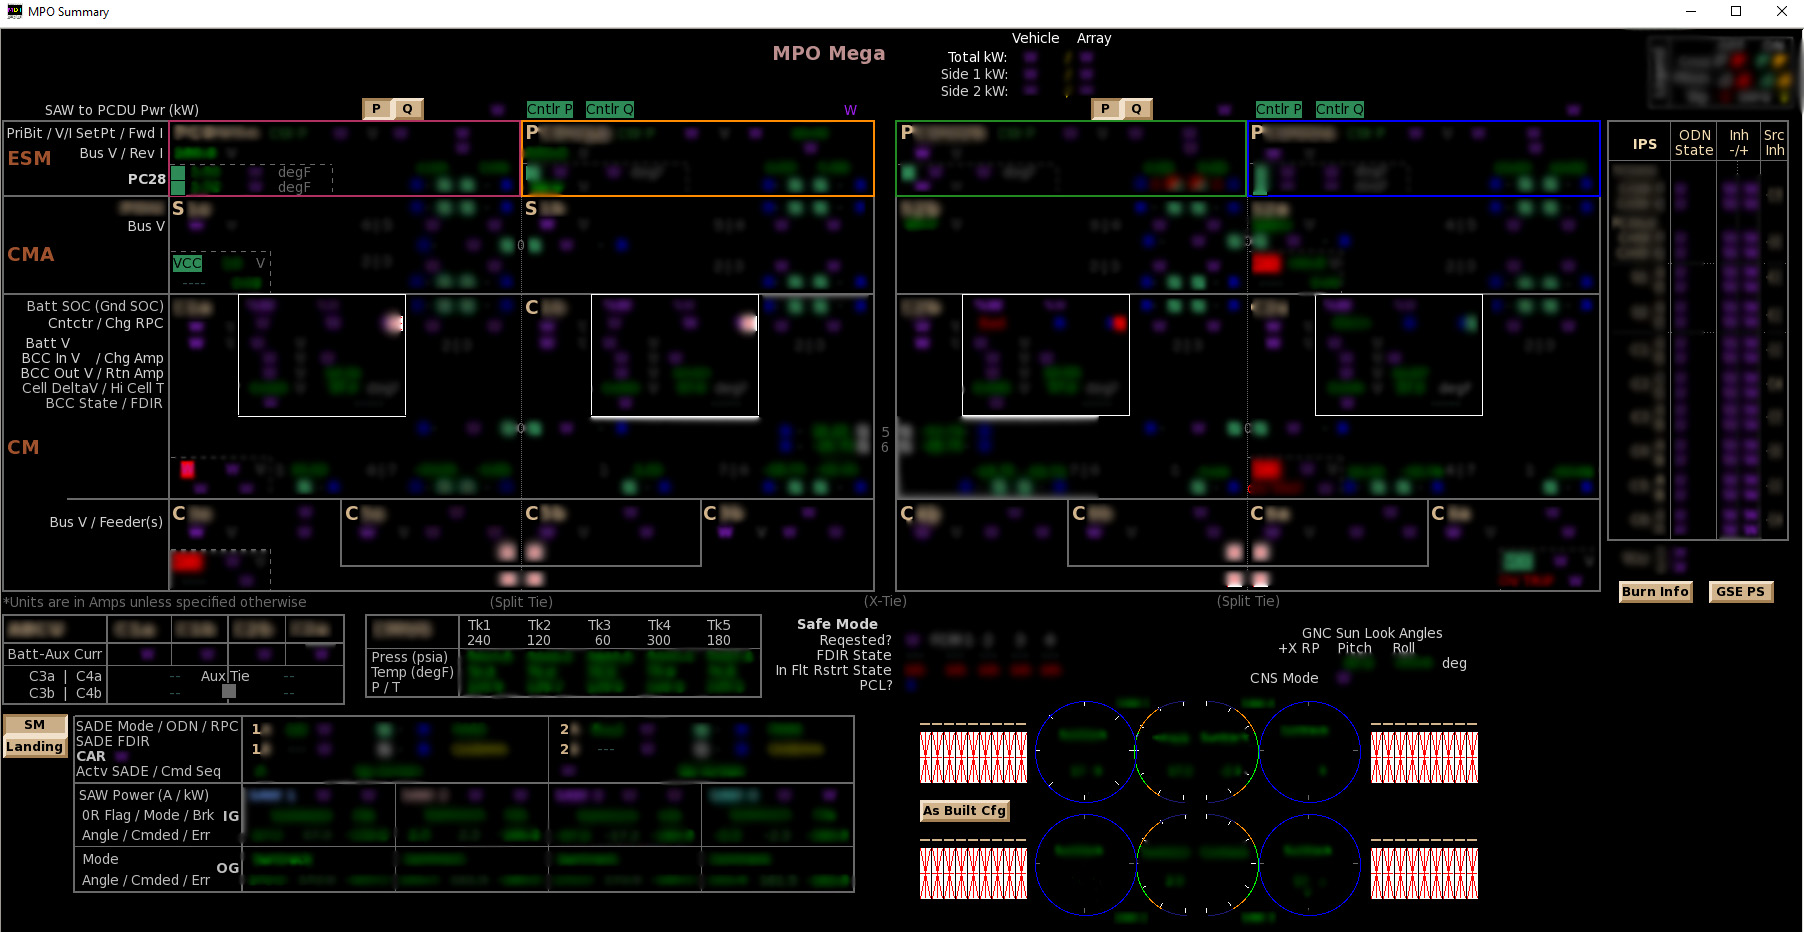1804x932 pixels.
Task: Toggle the VCC indicator in the CMA section
Action: (187, 263)
